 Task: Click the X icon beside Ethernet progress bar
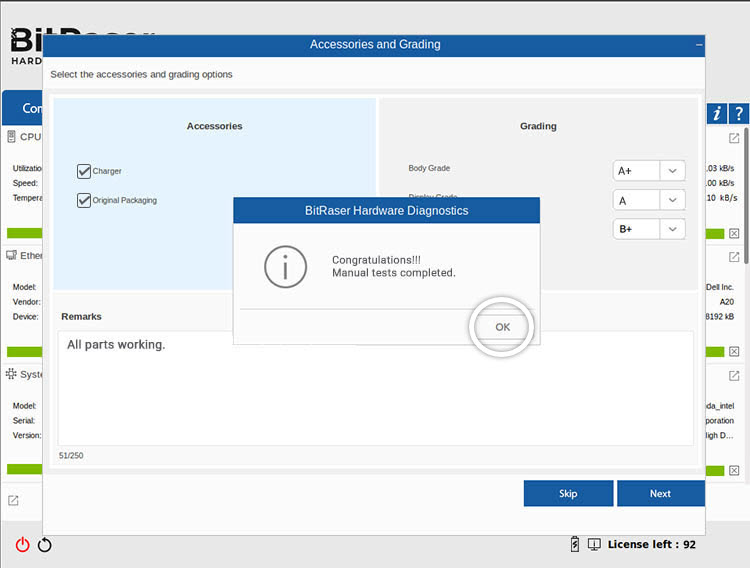(x=734, y=352)
